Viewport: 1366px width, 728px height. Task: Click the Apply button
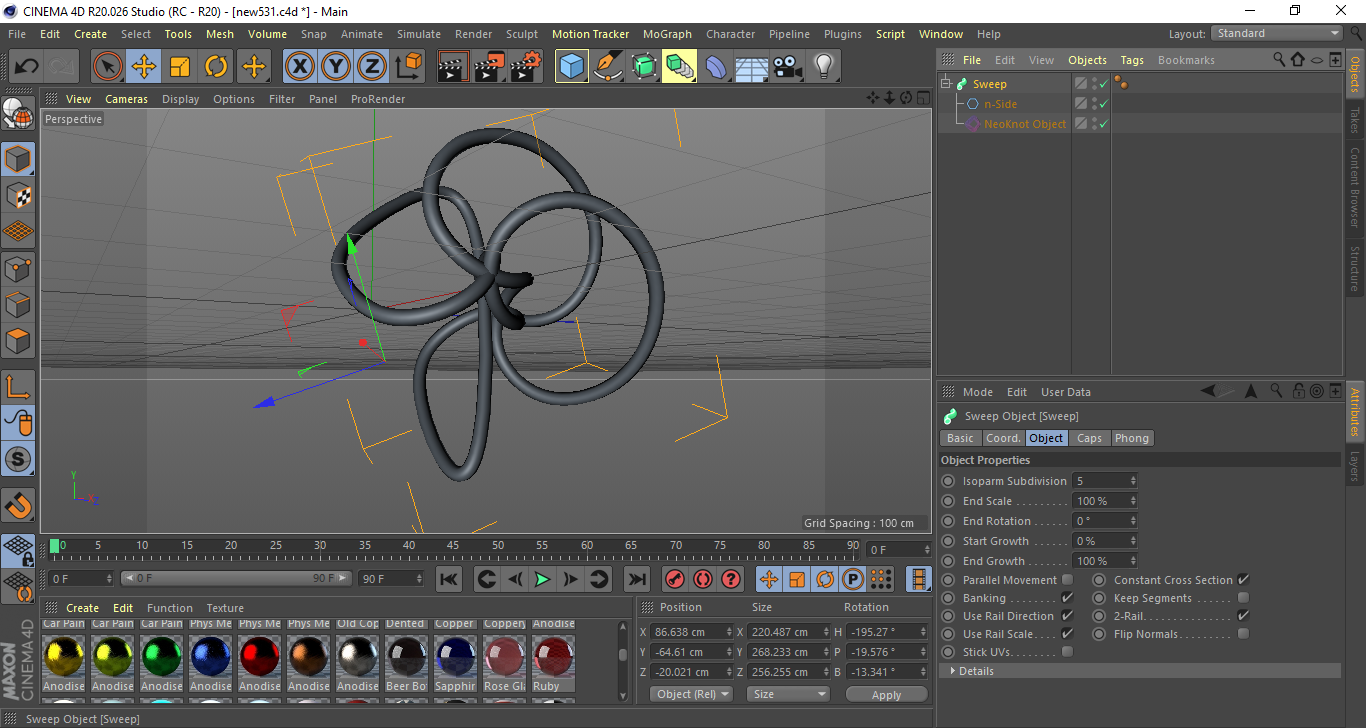tap(886, 694)
